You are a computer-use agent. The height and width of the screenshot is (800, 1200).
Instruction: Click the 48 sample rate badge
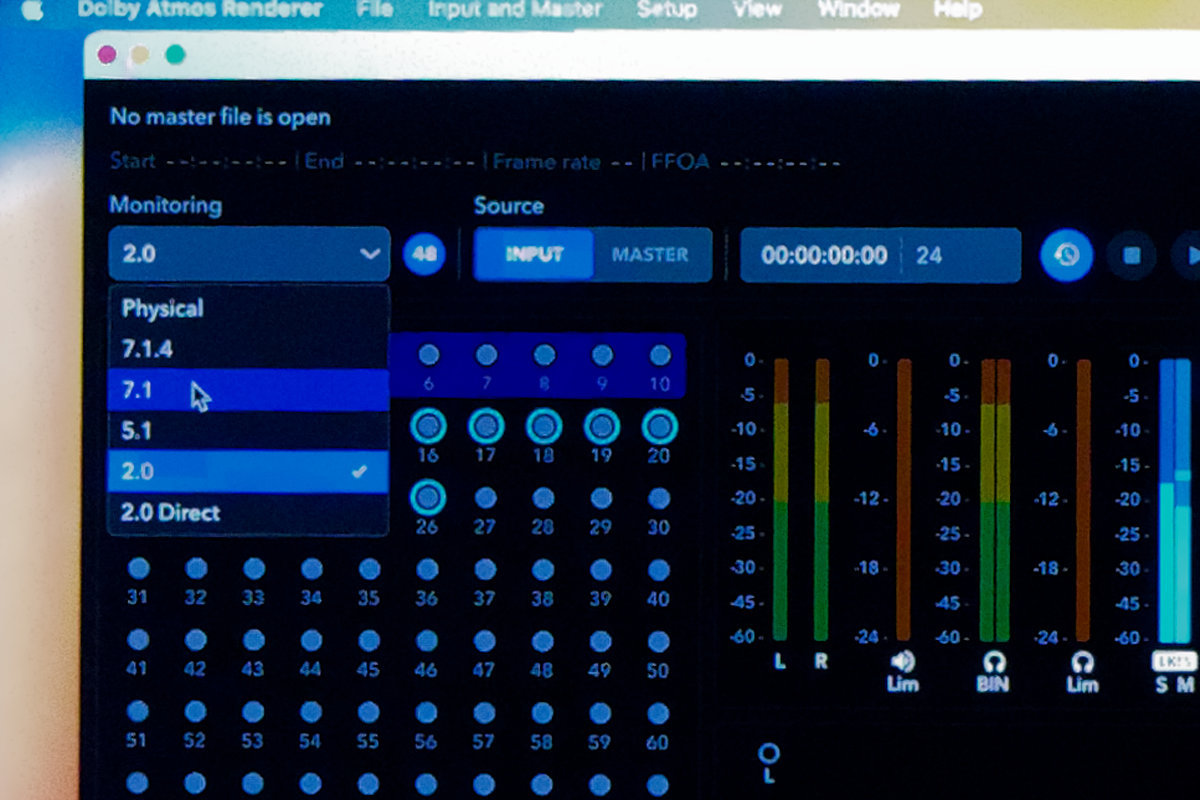(x=425, y=254)
